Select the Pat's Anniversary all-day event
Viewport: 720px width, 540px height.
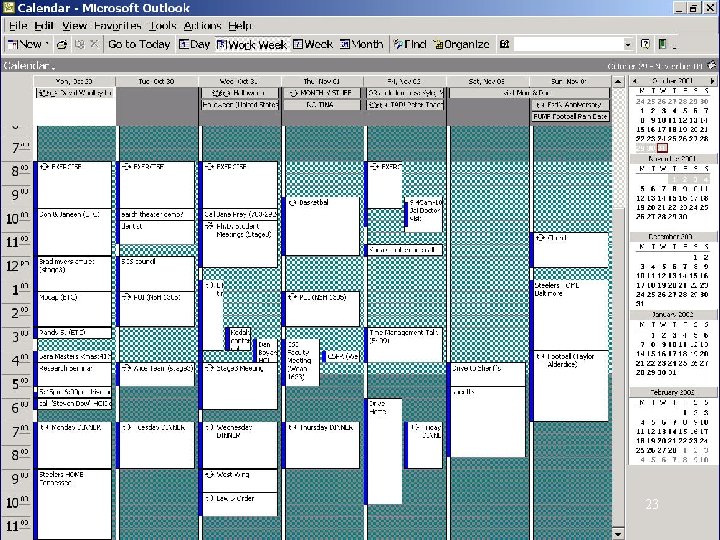(571, 105)
